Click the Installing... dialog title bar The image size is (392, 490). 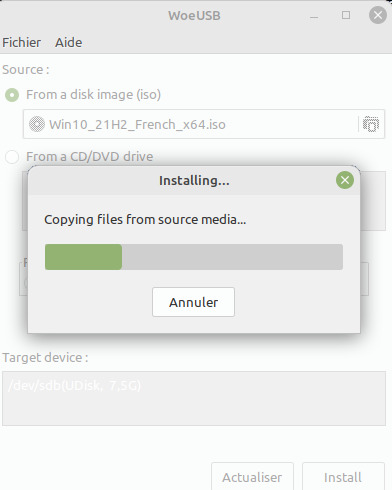[194, 180]
